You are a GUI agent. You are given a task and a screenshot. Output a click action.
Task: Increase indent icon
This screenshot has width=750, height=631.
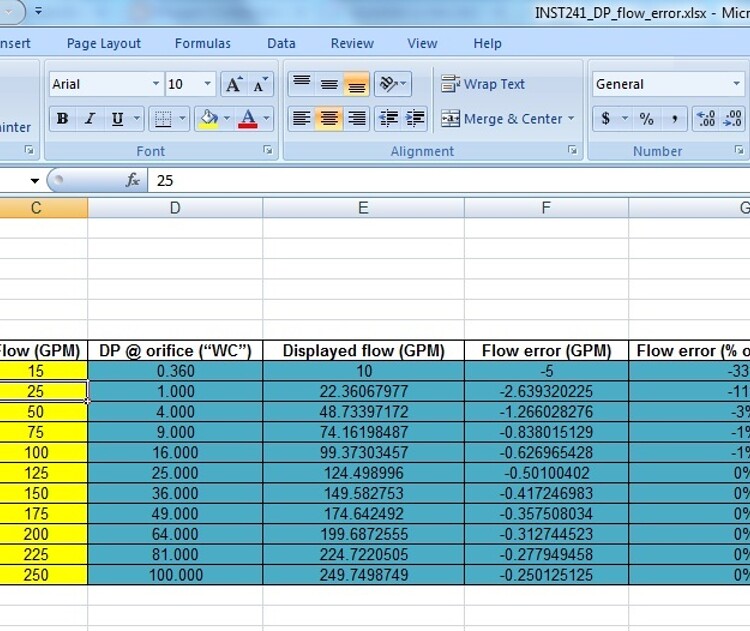click(x=415, y=119)
